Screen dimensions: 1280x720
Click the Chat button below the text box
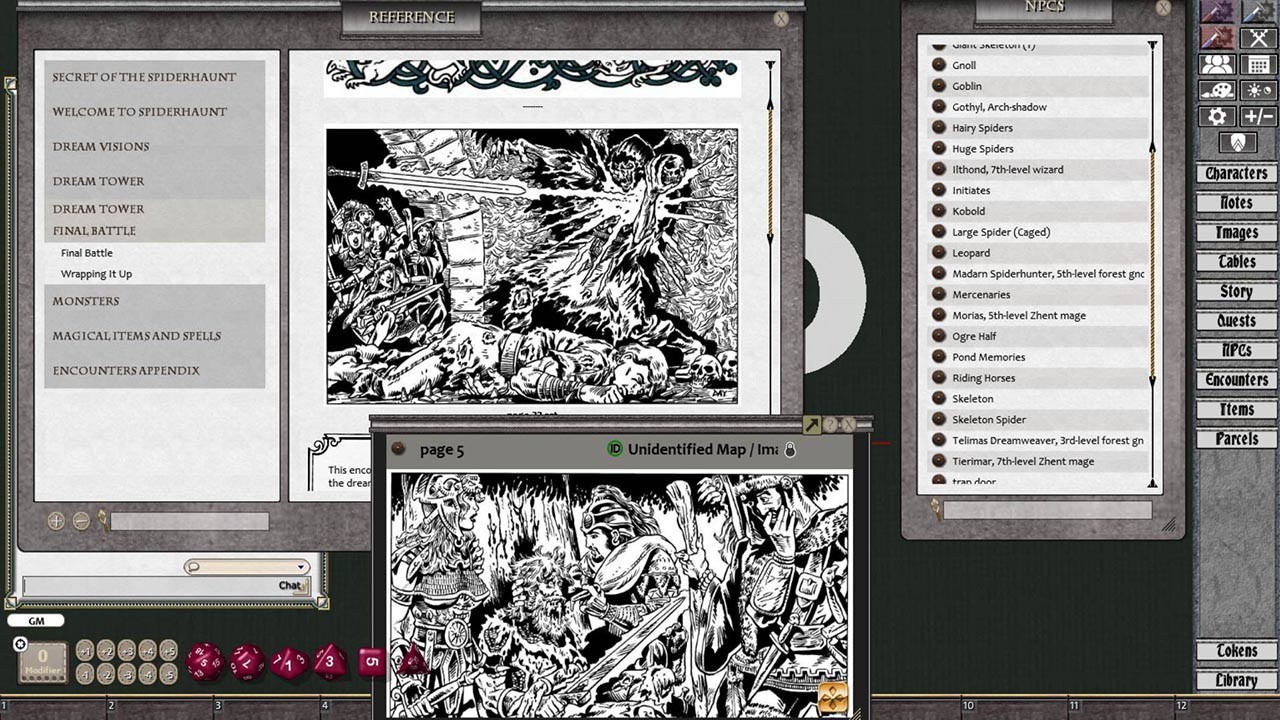pyautogui.click(x=291, y=586)
